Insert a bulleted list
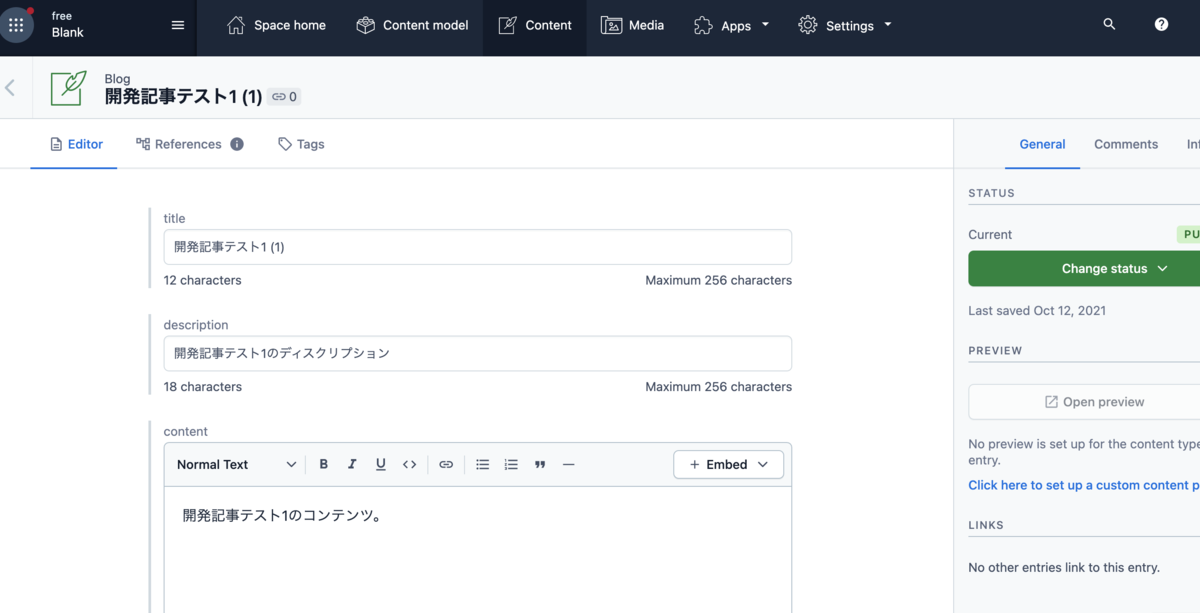 coord(483,464)
